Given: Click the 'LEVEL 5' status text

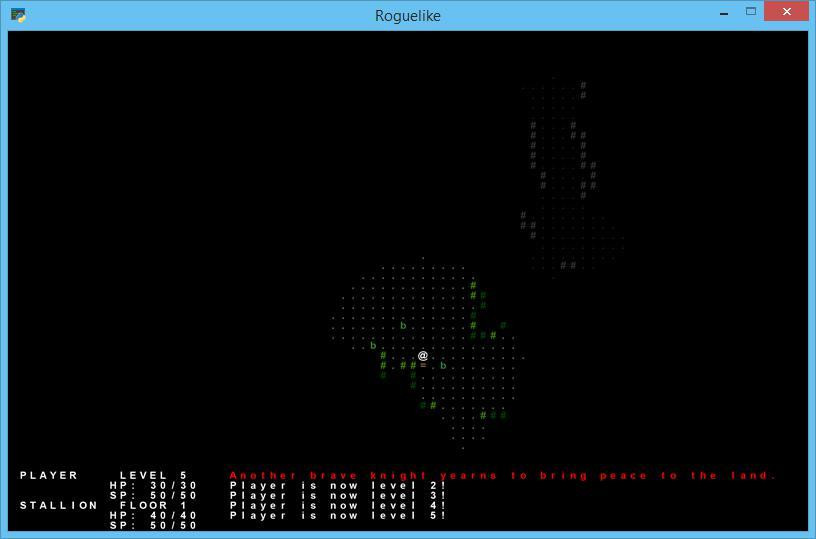Looking at the screenshot, I should [154, 476].
